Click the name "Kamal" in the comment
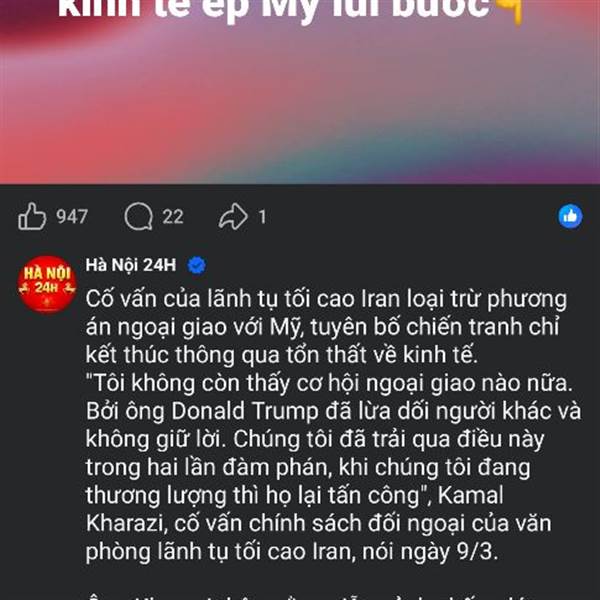600x600 pixels. click(470, 495)
